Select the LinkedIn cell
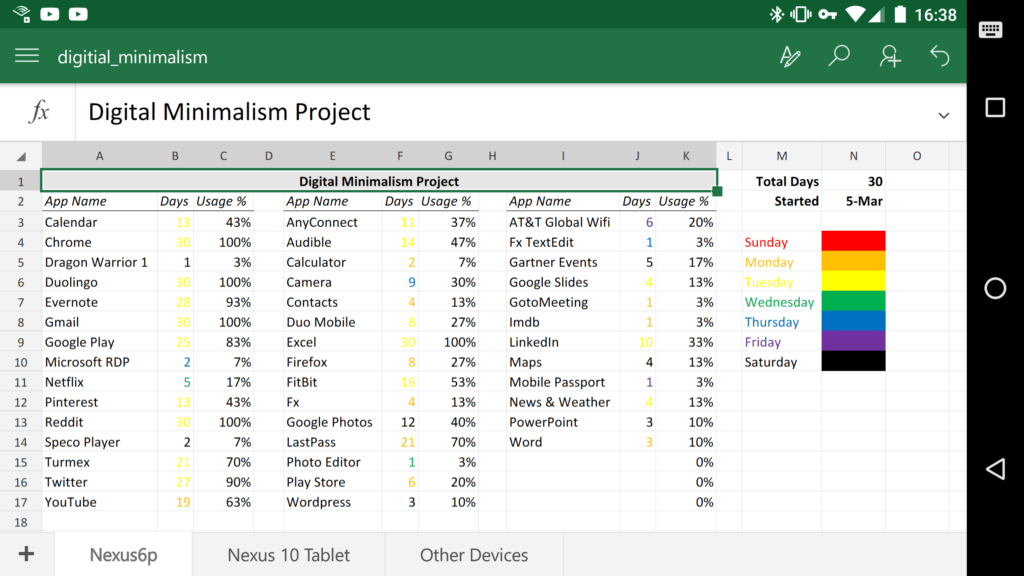This screenshot has height=576, width=1024. (562, 342)
